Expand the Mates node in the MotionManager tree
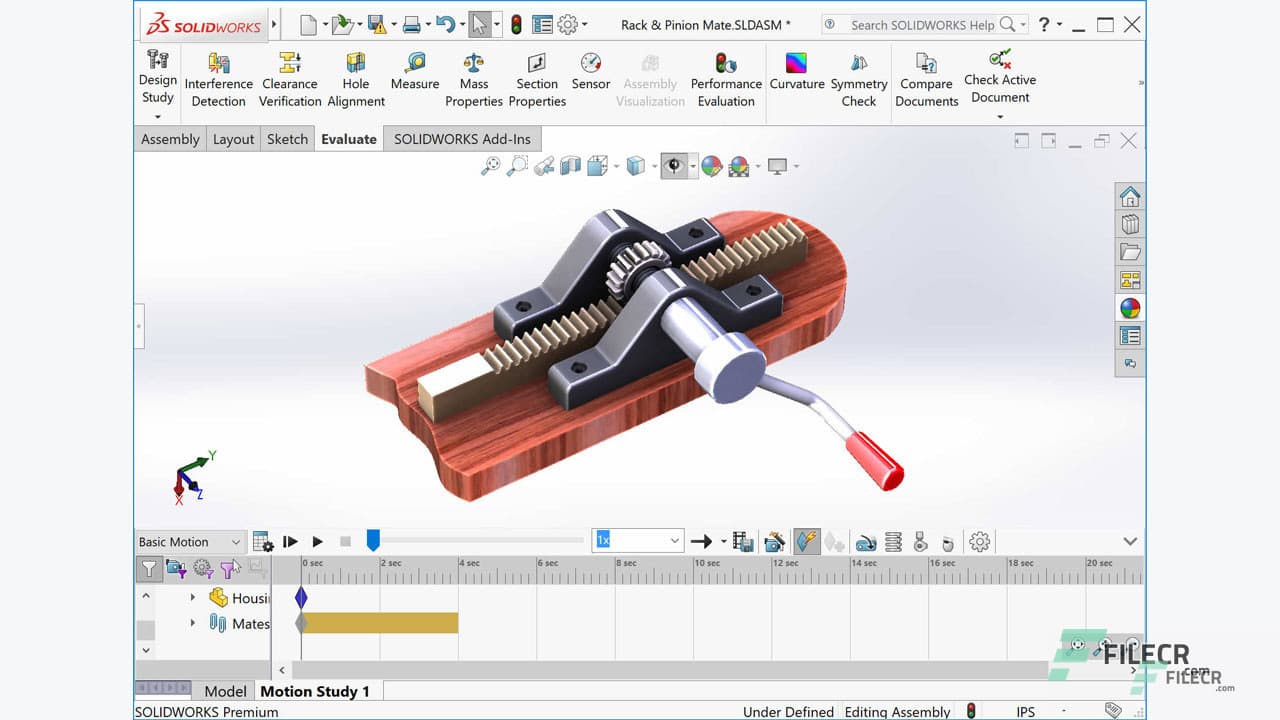Screen dimensions: 1280x720 coord(193,623)
